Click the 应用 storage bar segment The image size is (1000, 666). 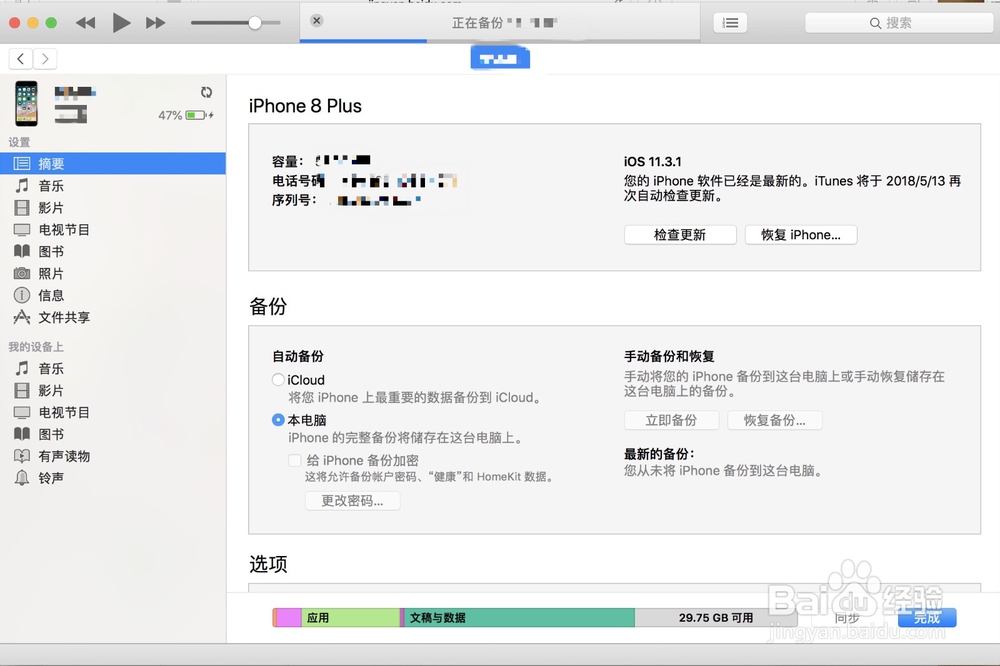tap(350, 618)
